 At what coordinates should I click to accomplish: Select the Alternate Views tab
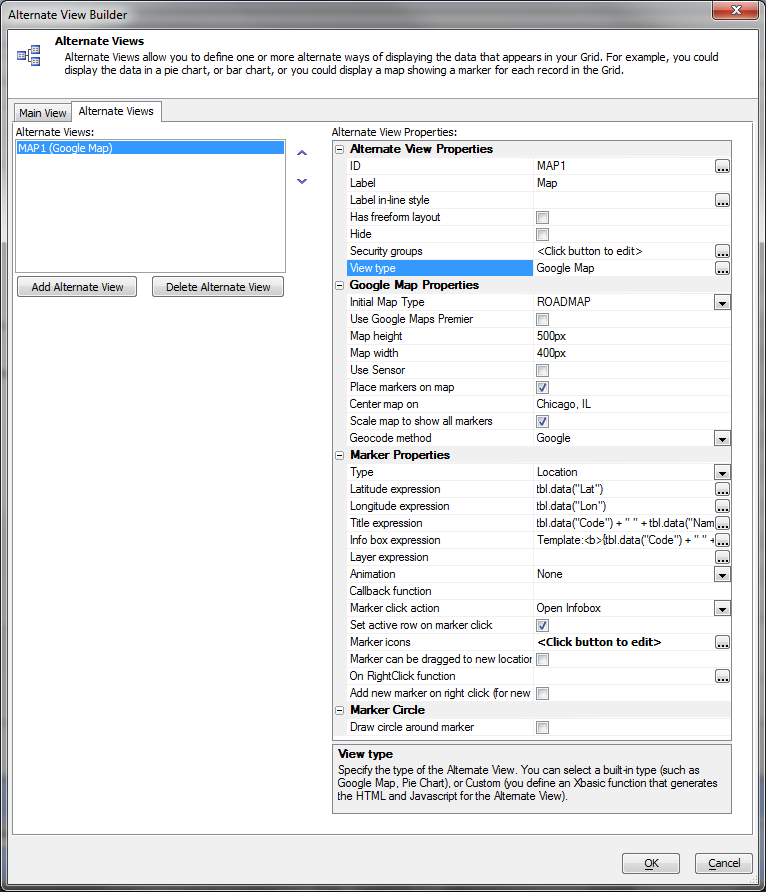coord(117,111)
